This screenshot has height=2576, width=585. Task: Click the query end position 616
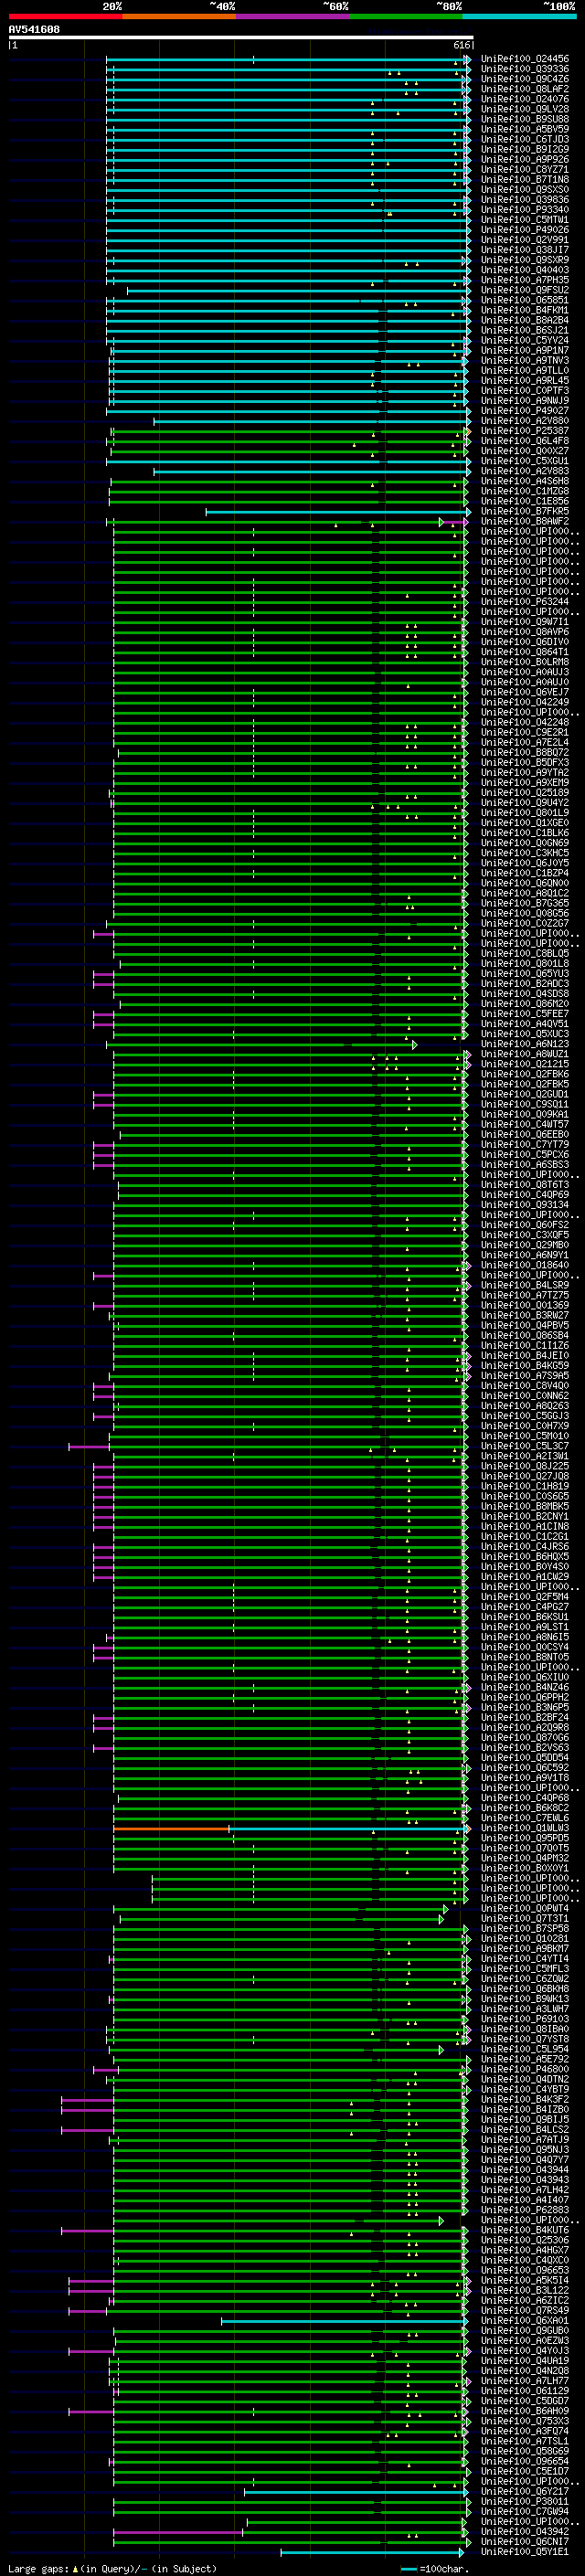click(x=461, y=45)
